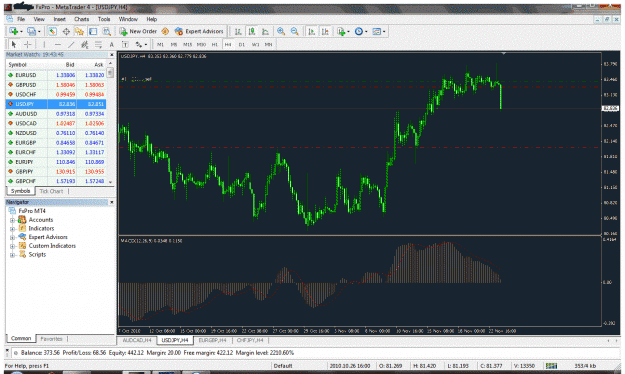This screenshot has height=374, width=625.
Task: Switch to line chart icon
Action: 265,31
